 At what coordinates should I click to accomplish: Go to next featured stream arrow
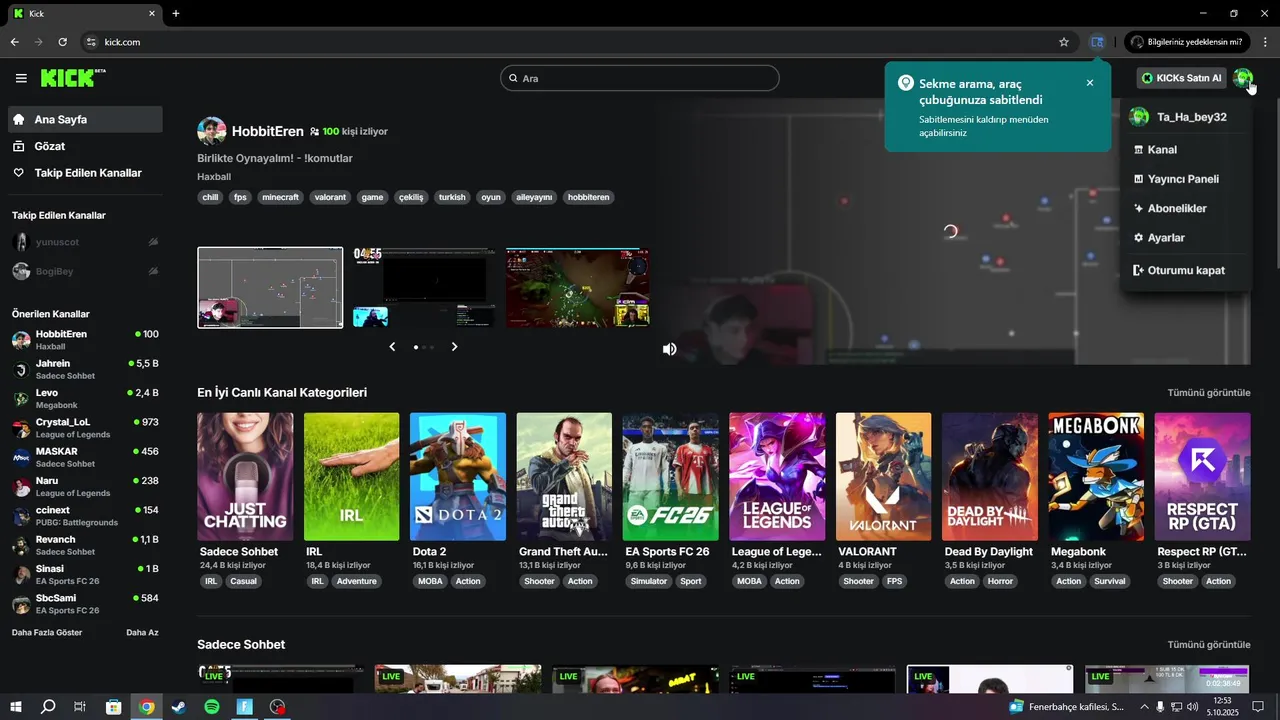point(454,347)
